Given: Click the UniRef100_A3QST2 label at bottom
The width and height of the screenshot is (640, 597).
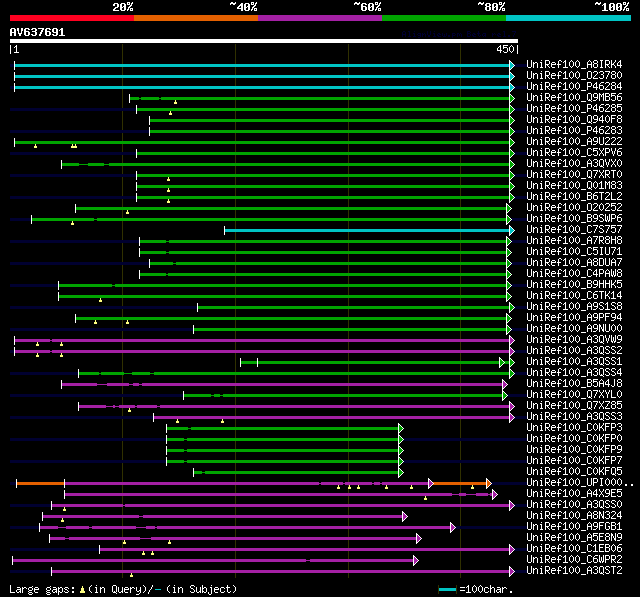Looking at the screenshot, I should click(x=574, y=570).
